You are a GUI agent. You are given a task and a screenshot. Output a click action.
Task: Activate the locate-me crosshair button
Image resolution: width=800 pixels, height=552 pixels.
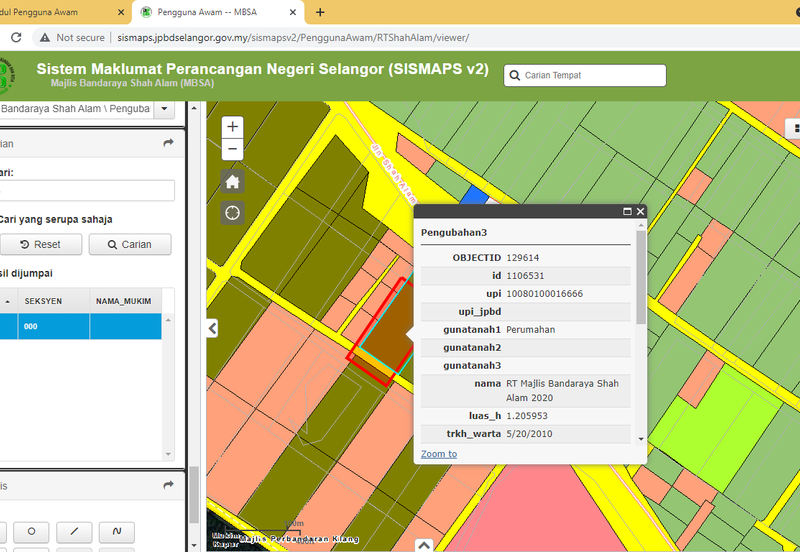[233, 212]
